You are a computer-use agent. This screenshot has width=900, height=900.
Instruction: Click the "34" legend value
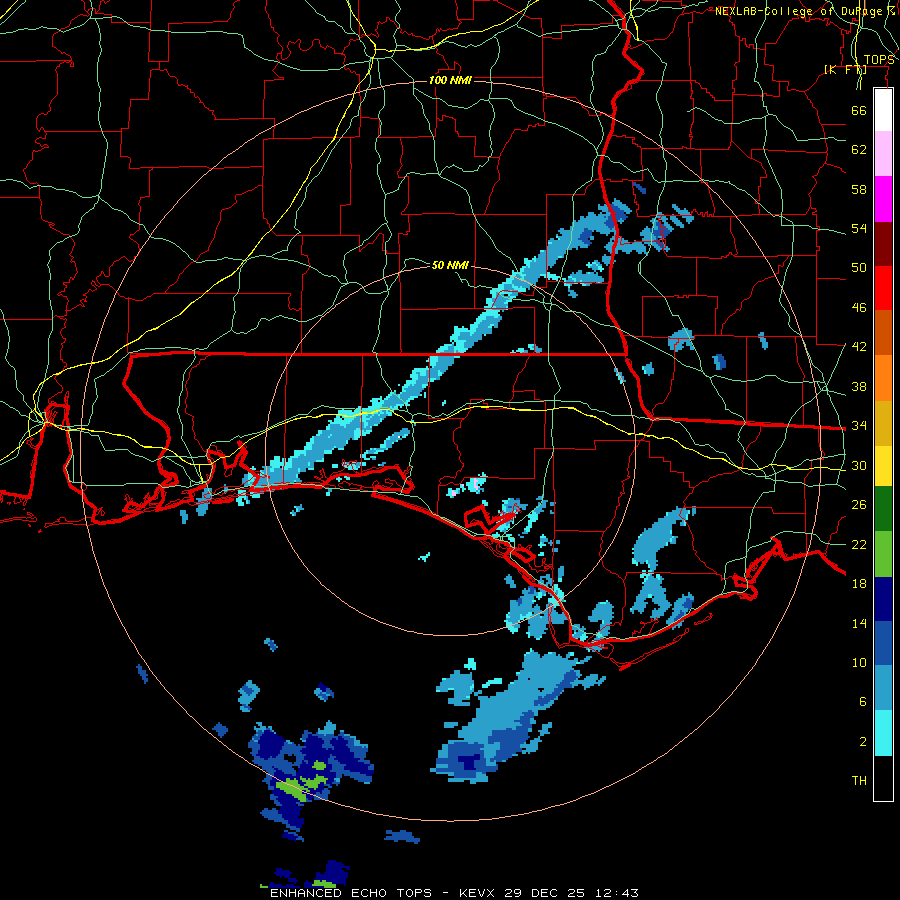pyautogui.click(x=859, y=426)
